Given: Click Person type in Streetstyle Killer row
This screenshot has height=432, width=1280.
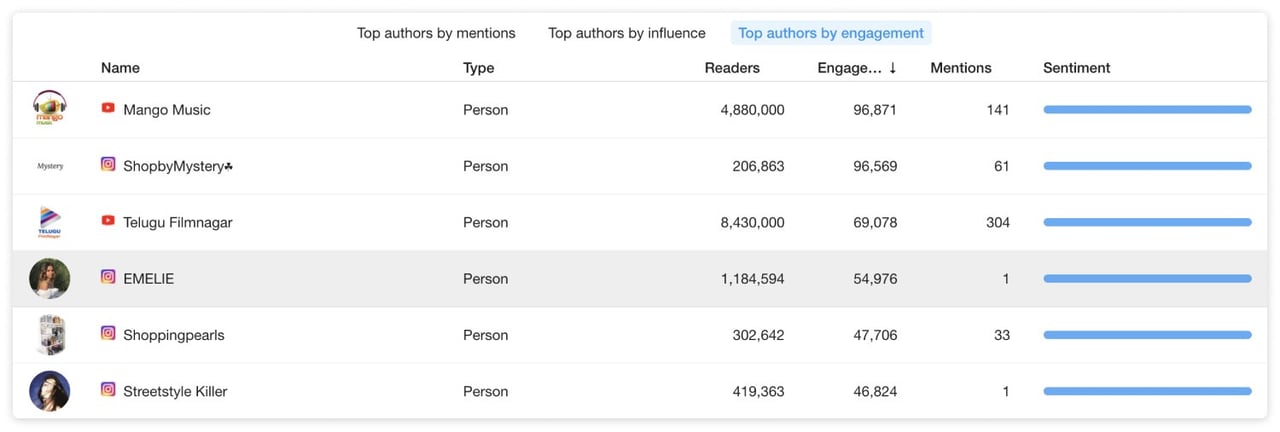Looking at the screenshot, I should click(x=486, y=391).
